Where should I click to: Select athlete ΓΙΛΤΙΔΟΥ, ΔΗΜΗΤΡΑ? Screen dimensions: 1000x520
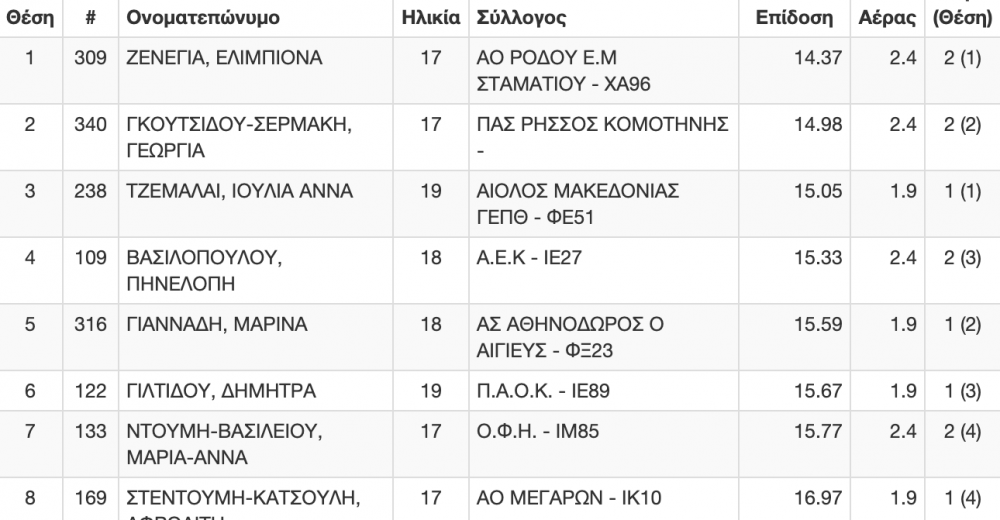click(x=221, y=390)
